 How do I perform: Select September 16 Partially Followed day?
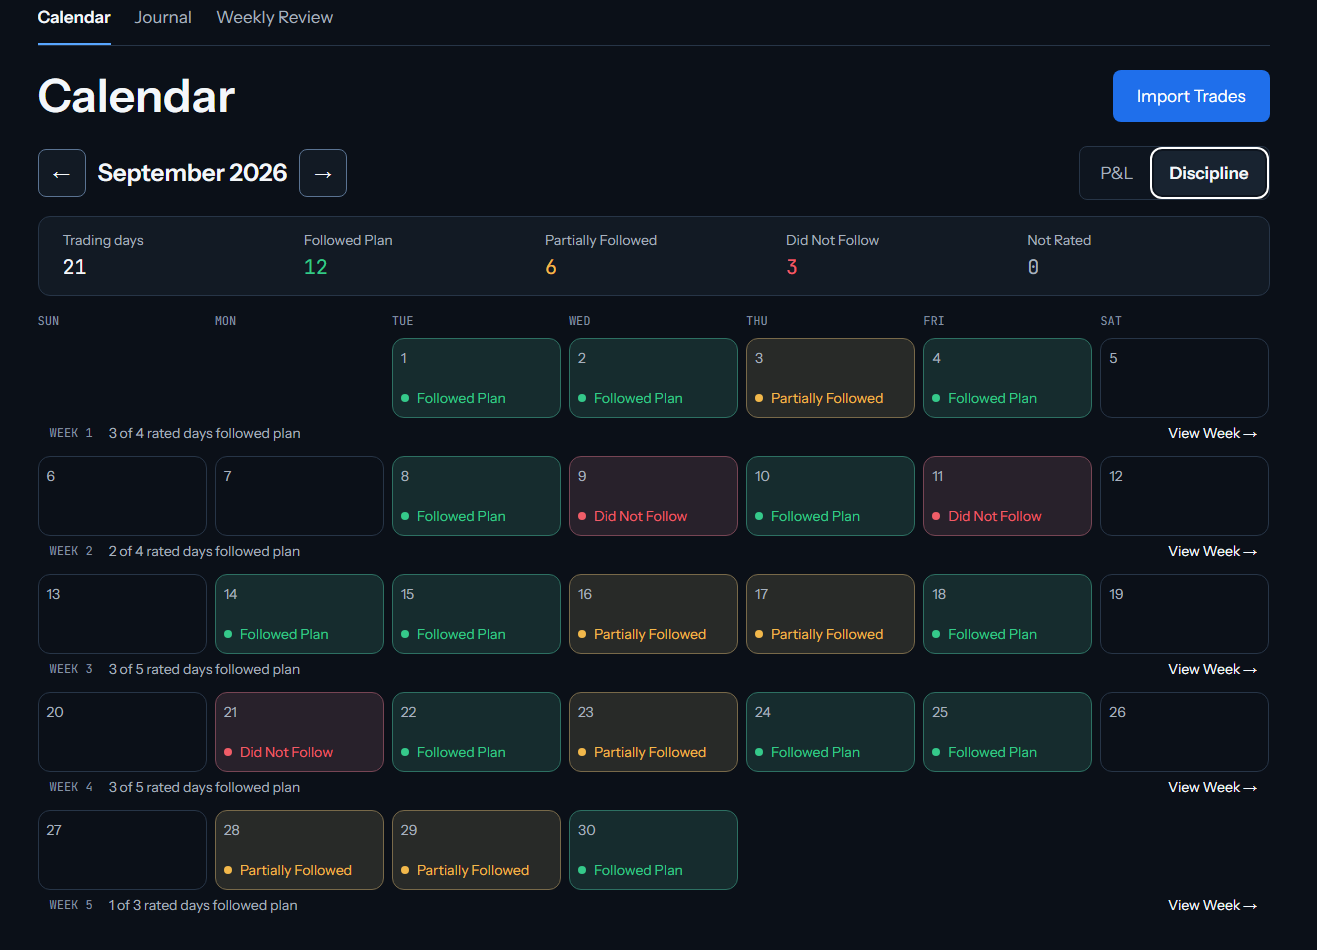pos(653,614)
